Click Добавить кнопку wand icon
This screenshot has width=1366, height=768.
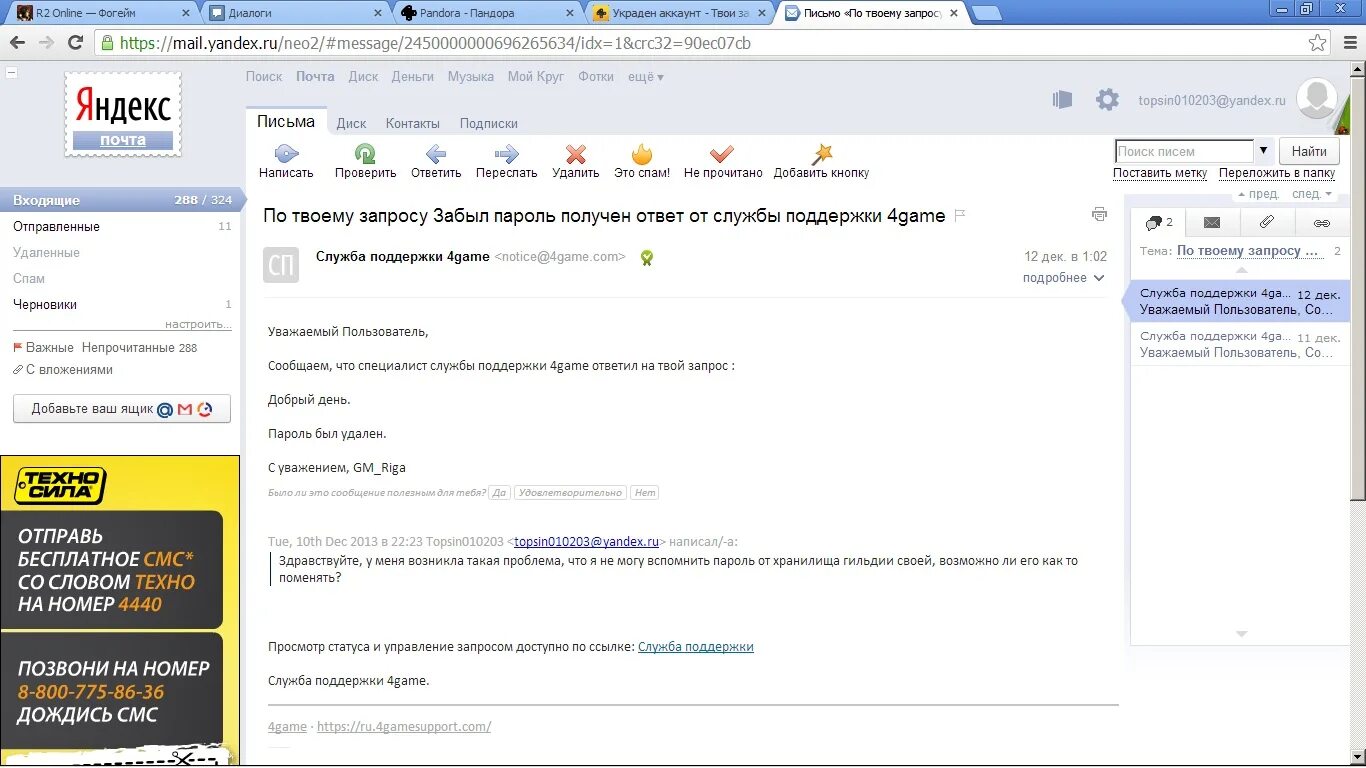tap(822, 154)
